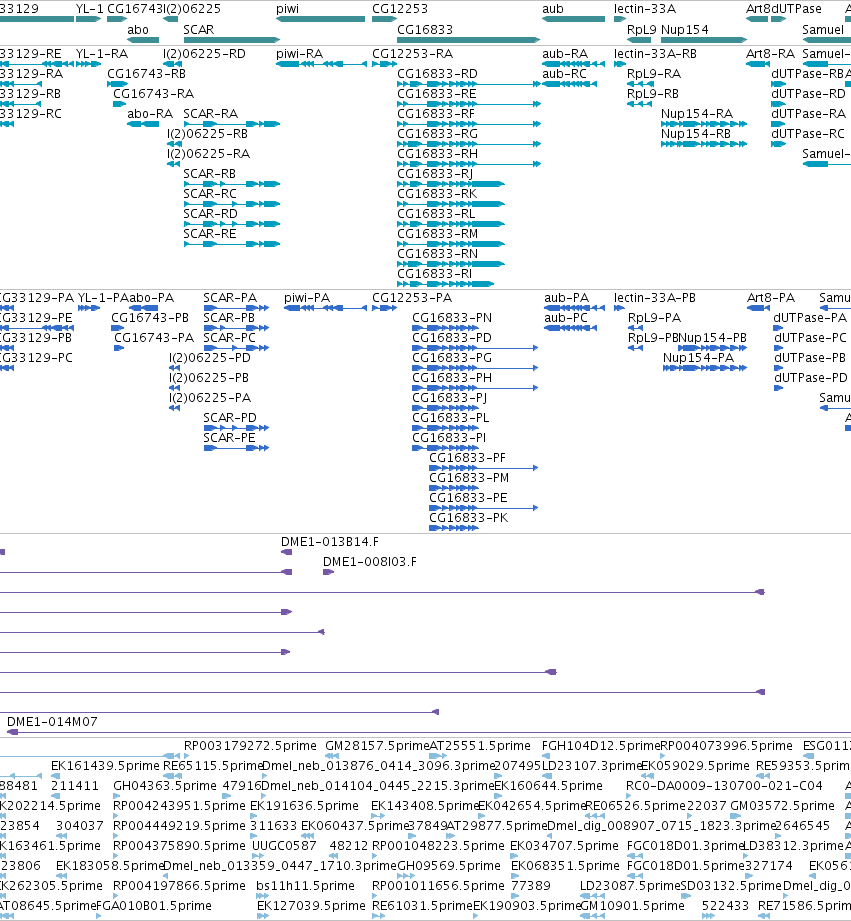Select the FGH104D12.5prime EST label
Viewport: 851px width, 921px height.
601,746
